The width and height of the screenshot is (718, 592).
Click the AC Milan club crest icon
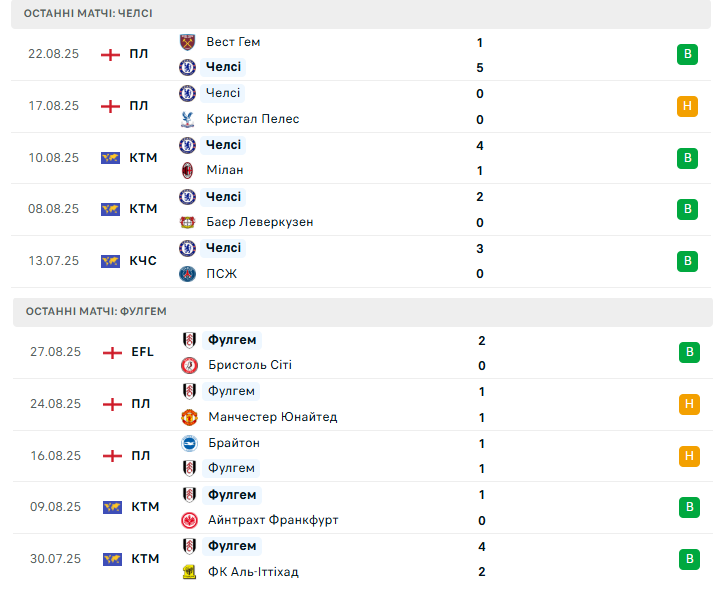187,170
